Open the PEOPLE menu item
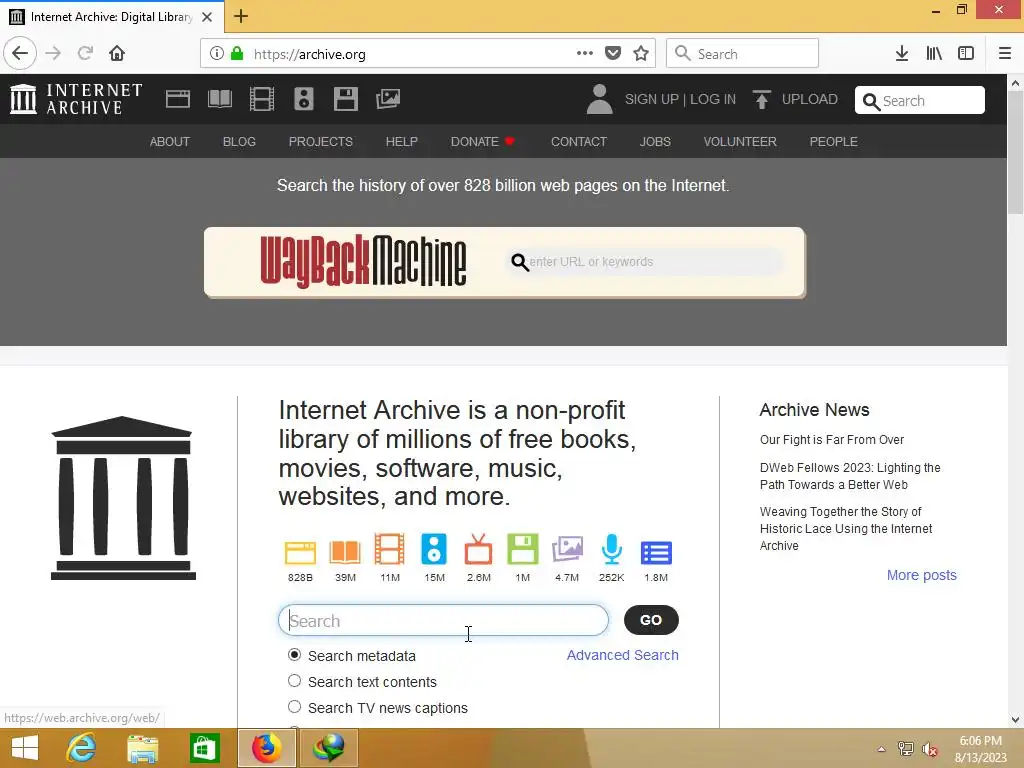 click(x=833, y=142)
